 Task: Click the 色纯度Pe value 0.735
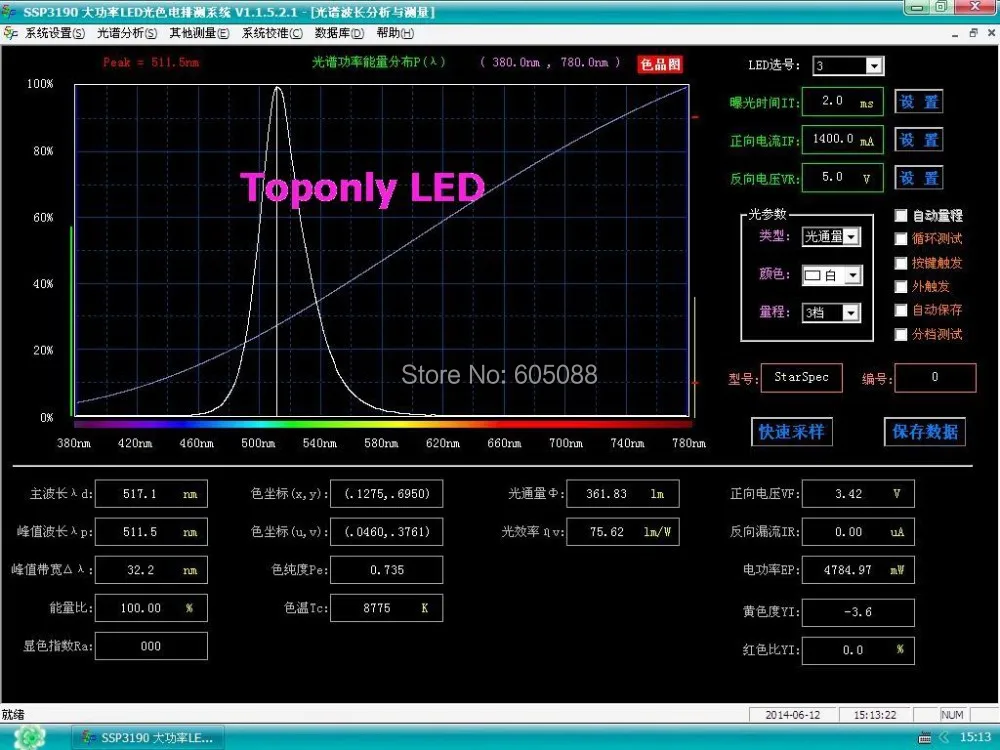tap(386, 570)
